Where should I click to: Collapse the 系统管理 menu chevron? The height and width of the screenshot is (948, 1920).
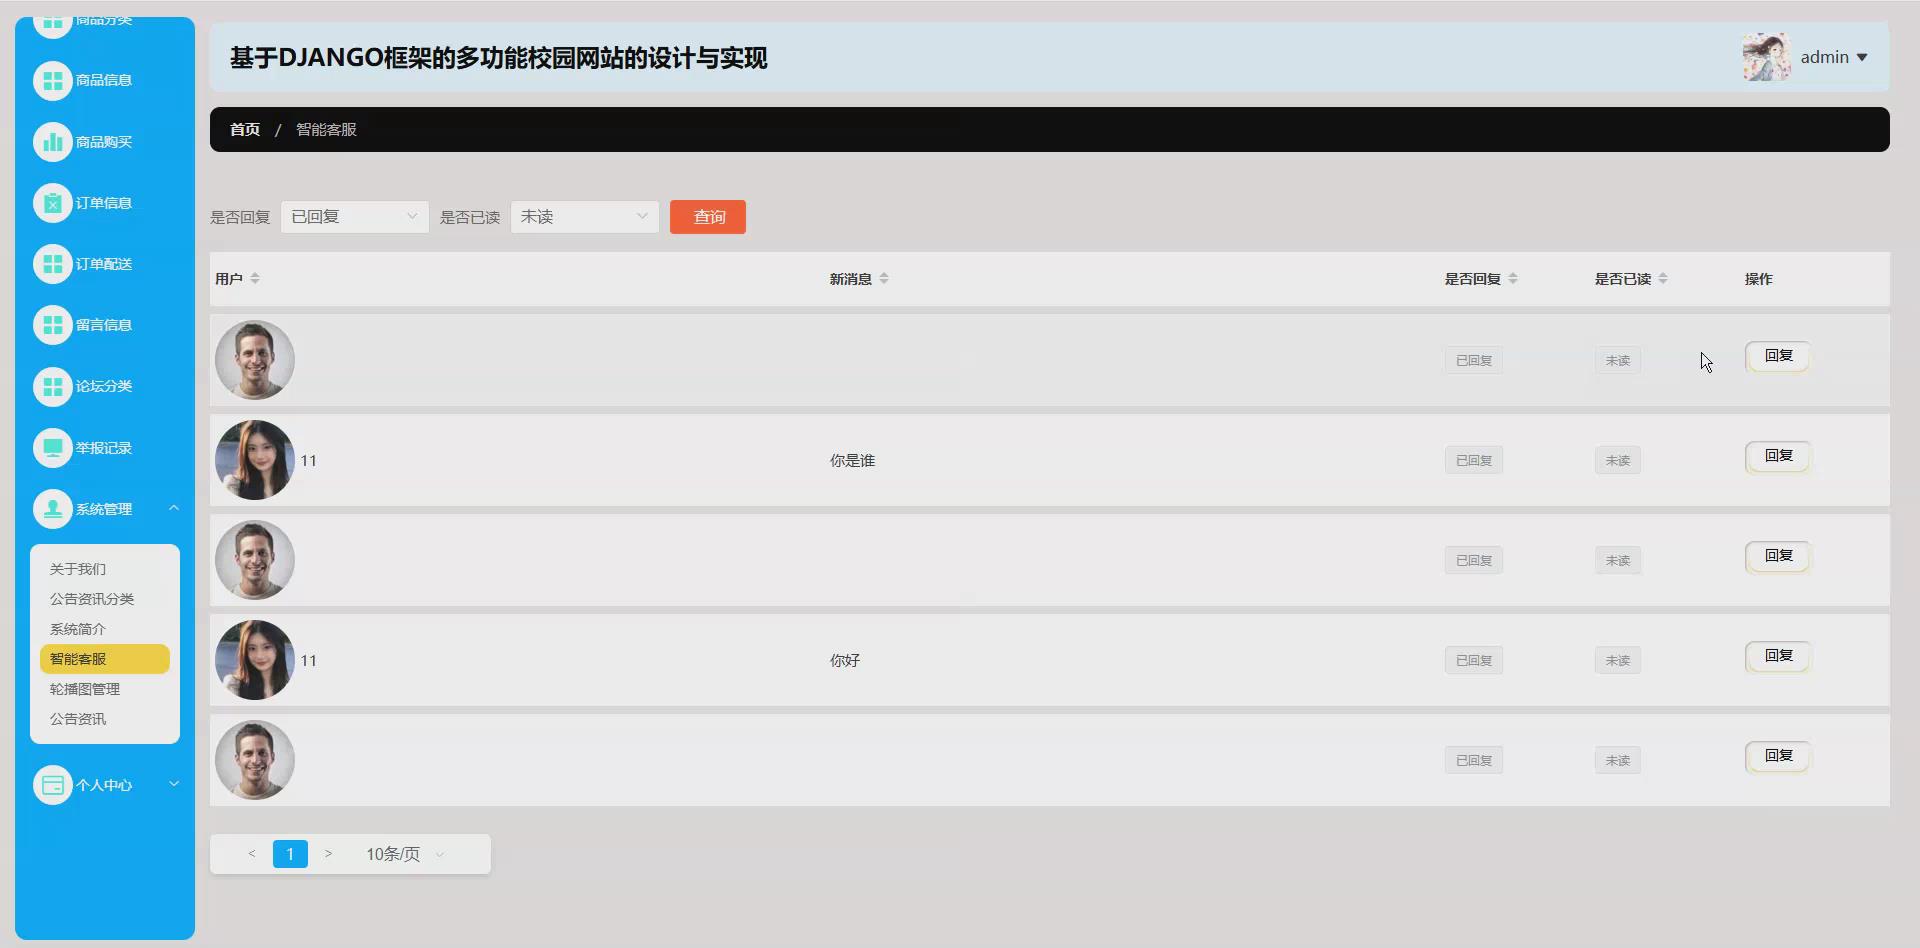click(174, 508)
